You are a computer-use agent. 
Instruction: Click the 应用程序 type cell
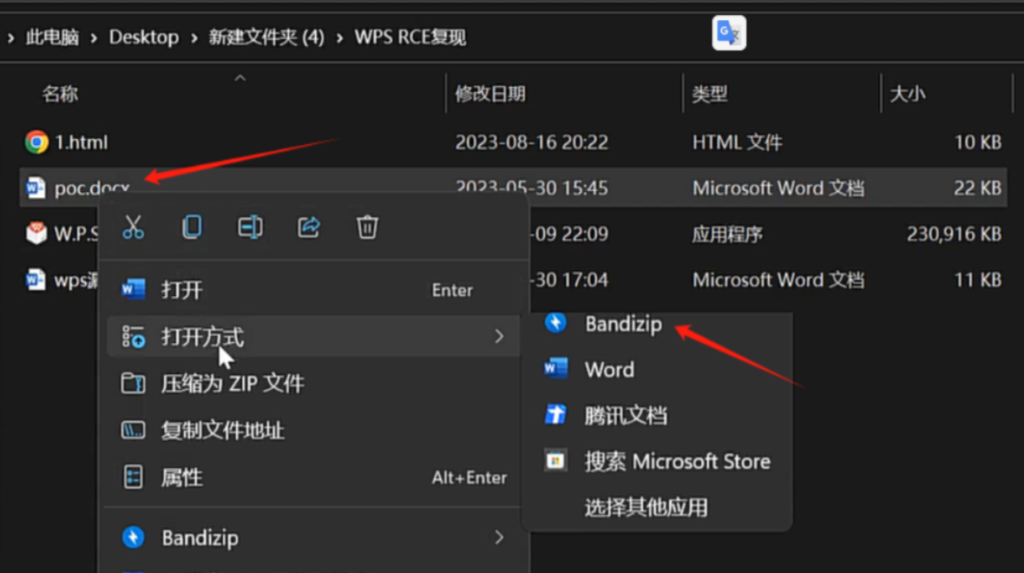728,234
